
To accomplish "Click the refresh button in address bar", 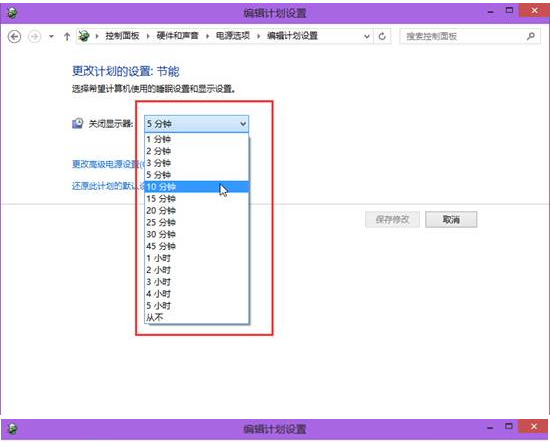I will click(382, 36).
